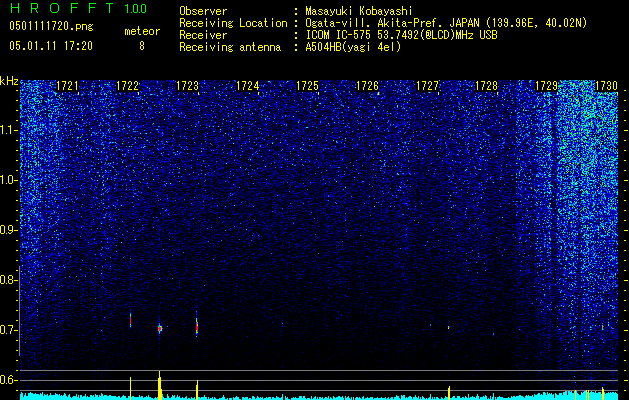Click the 1722 time marker
Viewport: 629px width, 400px height.
tap(127, 86)
